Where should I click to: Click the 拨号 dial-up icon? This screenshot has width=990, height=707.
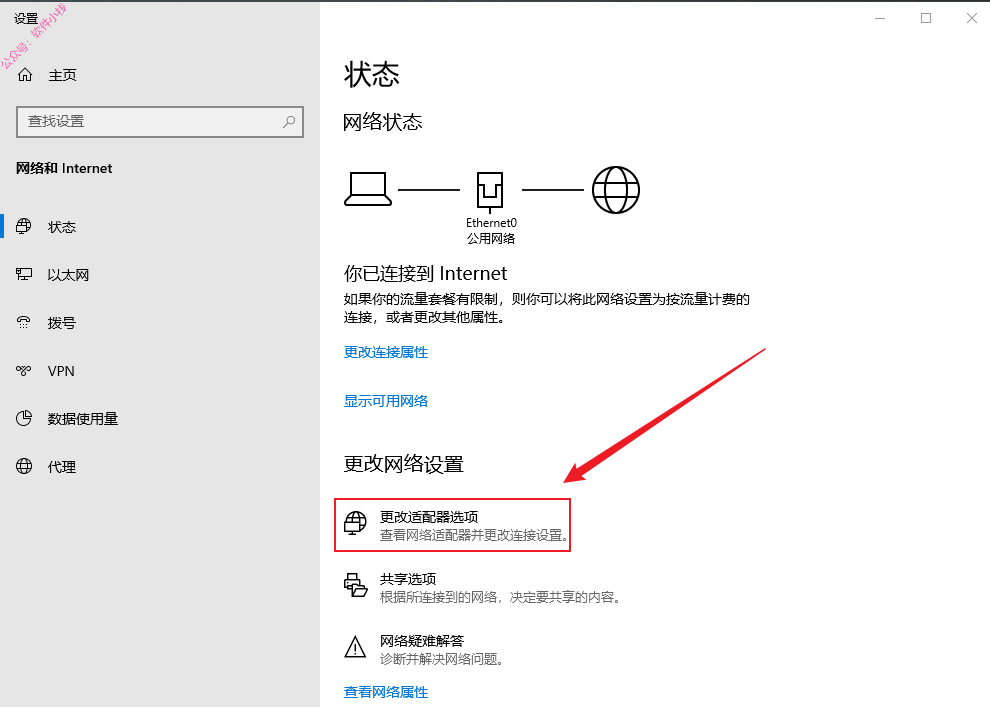[x=23, y=323]
